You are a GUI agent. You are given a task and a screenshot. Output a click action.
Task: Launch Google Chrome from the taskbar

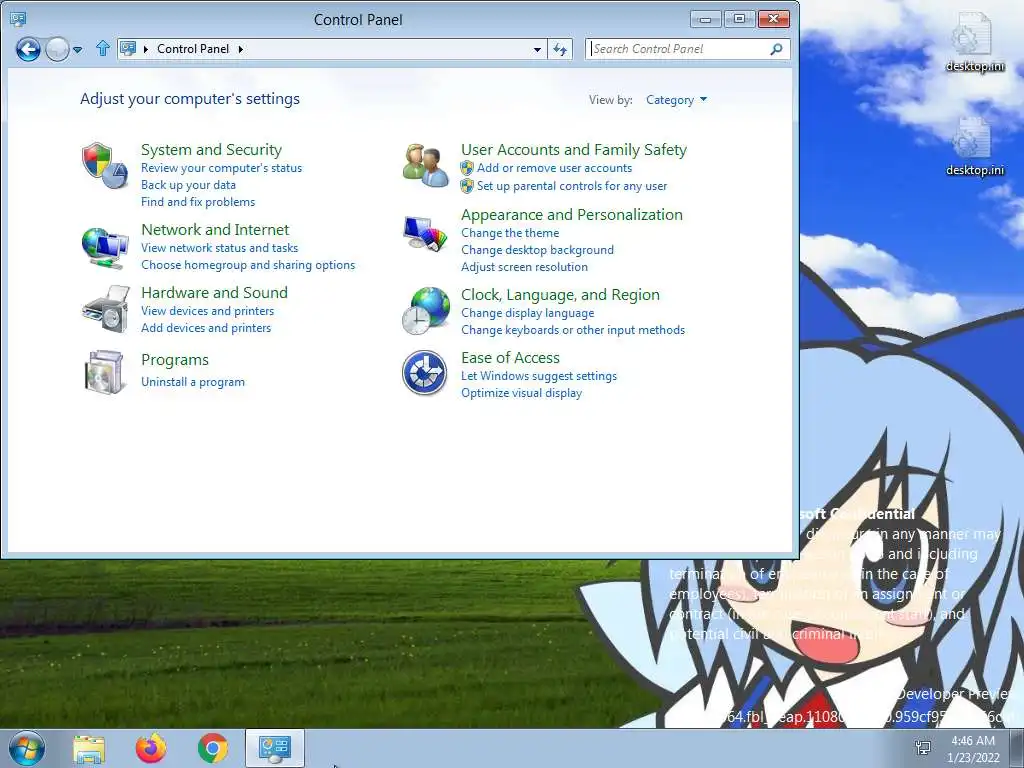(213, 748)
